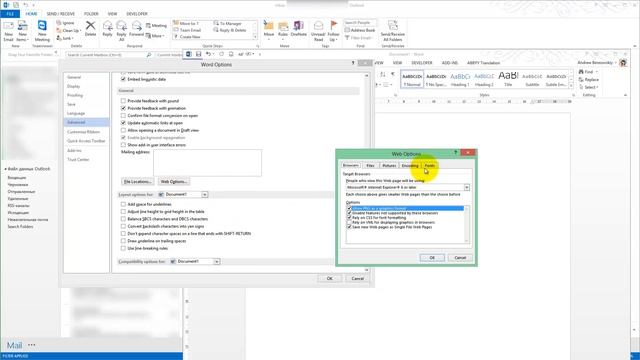This screenshot has width=640, height=360.
Task: Enable Provide feedback with sound
Action: (123, 101)
